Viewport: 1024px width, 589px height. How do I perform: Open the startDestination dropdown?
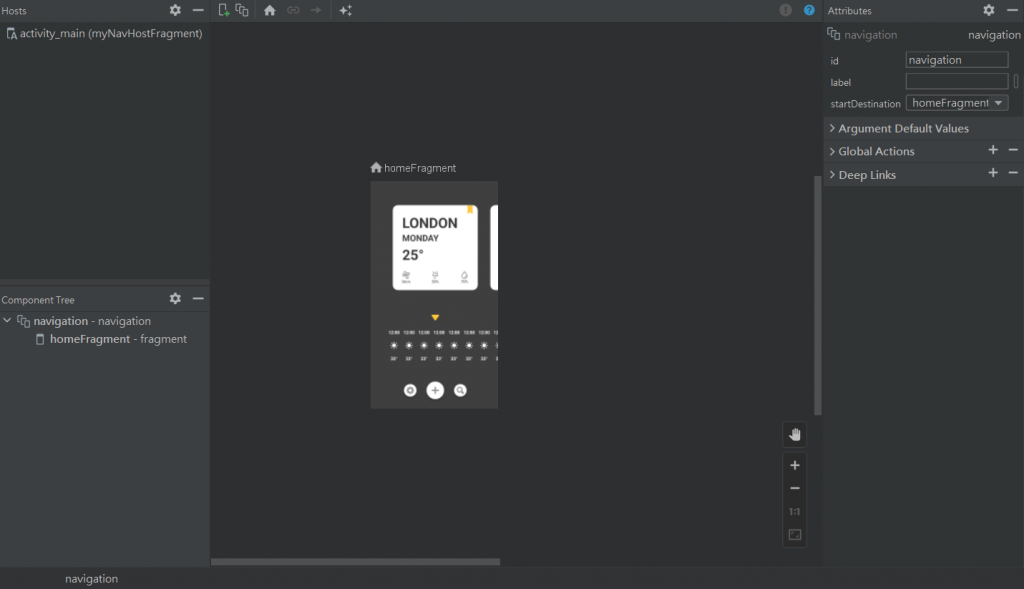[x=957, y=103]
